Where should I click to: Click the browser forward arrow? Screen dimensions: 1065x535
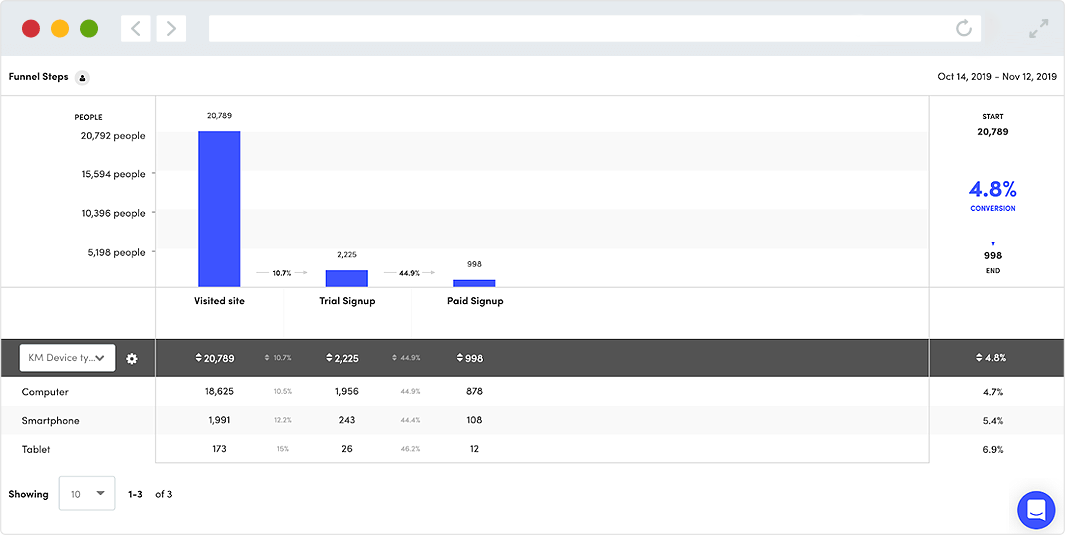[171, 29]
